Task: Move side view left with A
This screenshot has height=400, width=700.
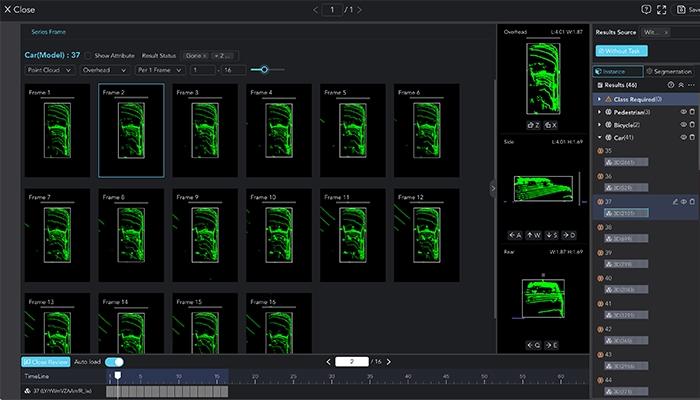Action: coord(515,235)
